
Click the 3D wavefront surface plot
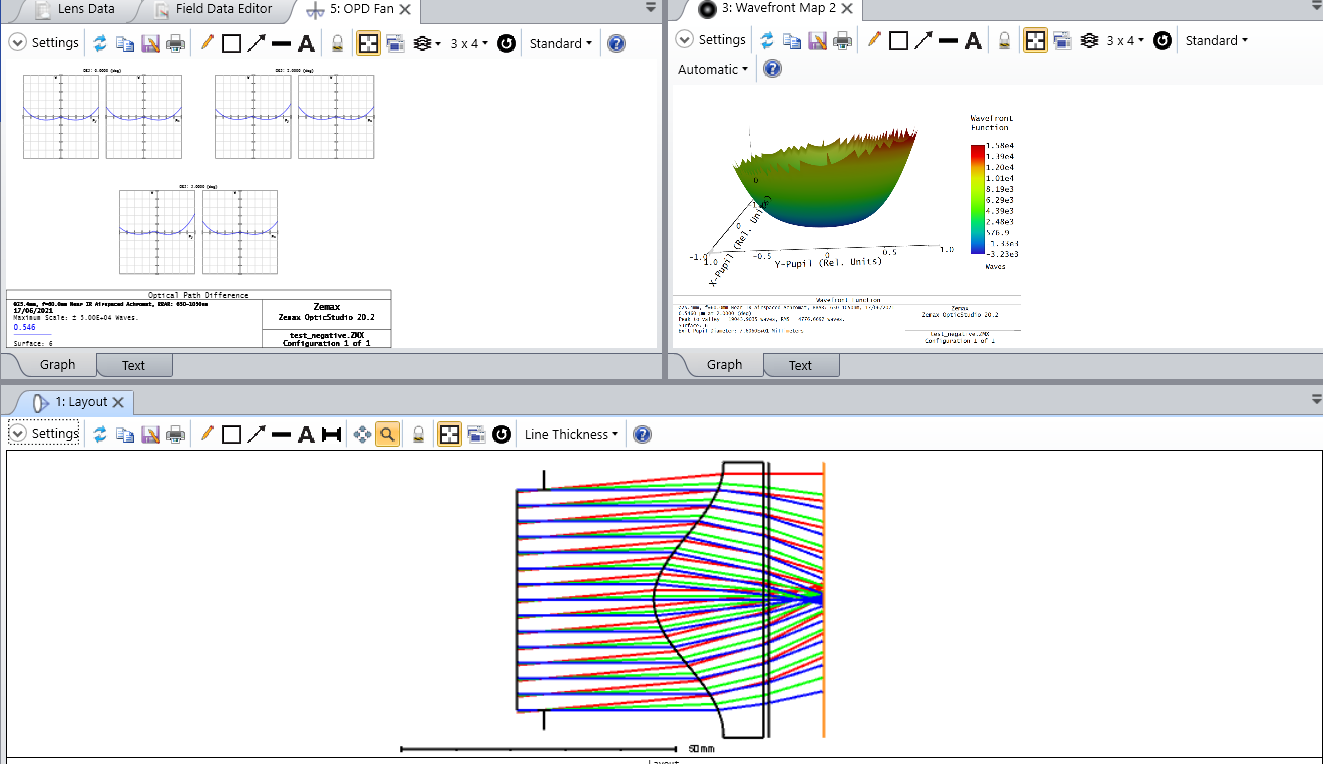pyautogui.click(x=825, y=180)
